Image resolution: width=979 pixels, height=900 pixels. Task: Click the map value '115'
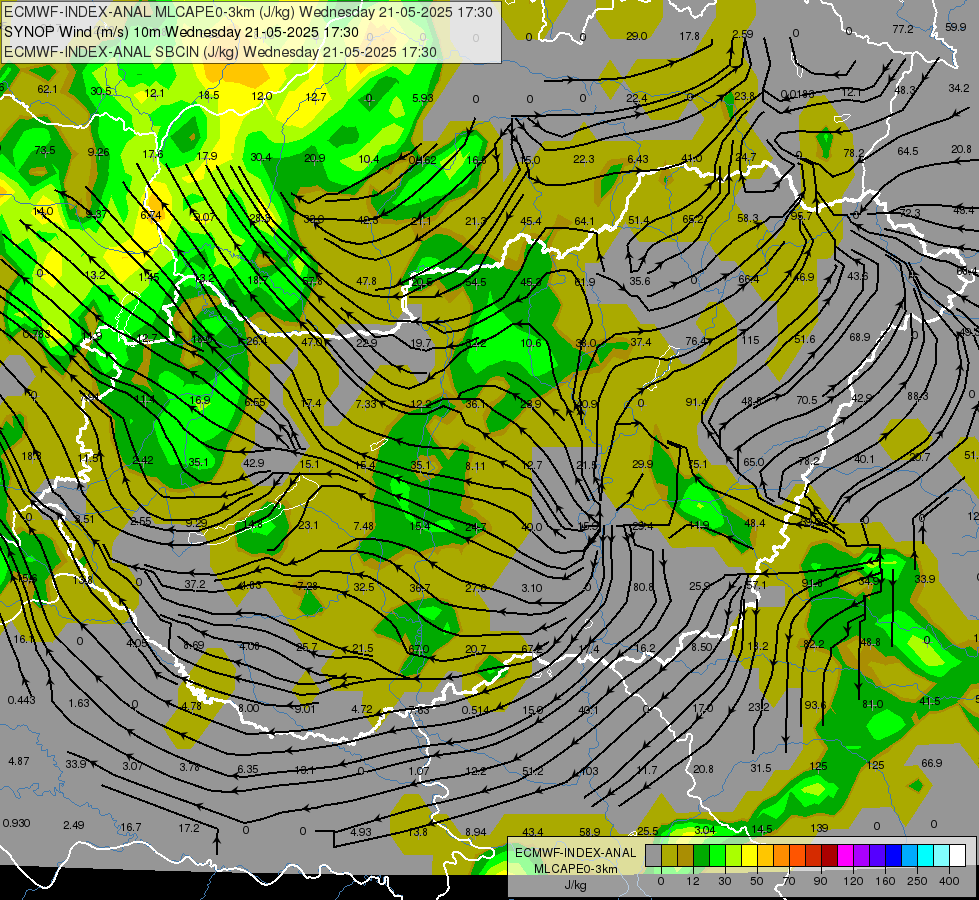pos(750,340)
